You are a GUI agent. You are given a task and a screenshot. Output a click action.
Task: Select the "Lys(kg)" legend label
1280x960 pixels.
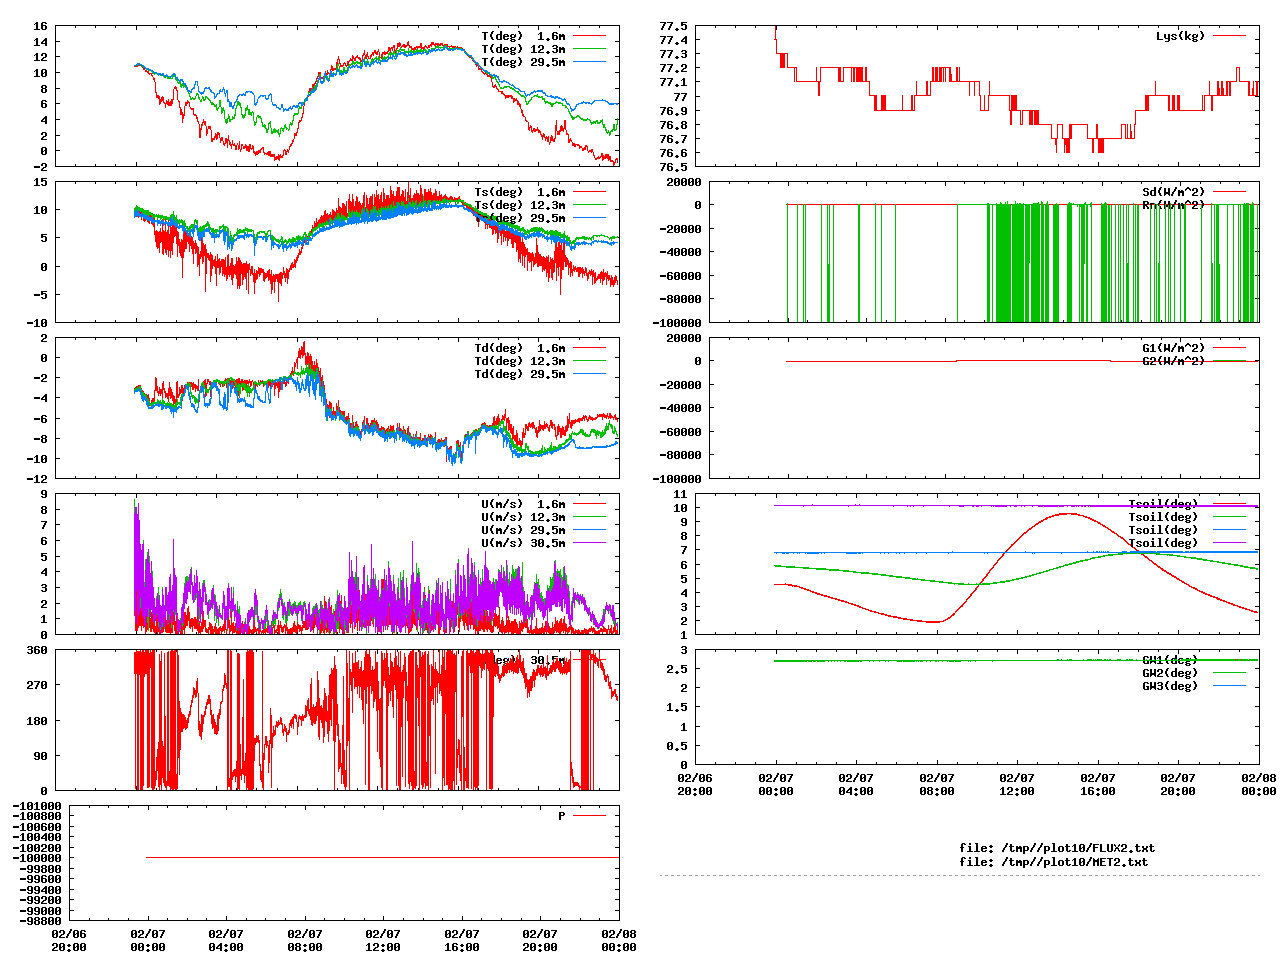pyautogui.click(x=1180, y=36)
